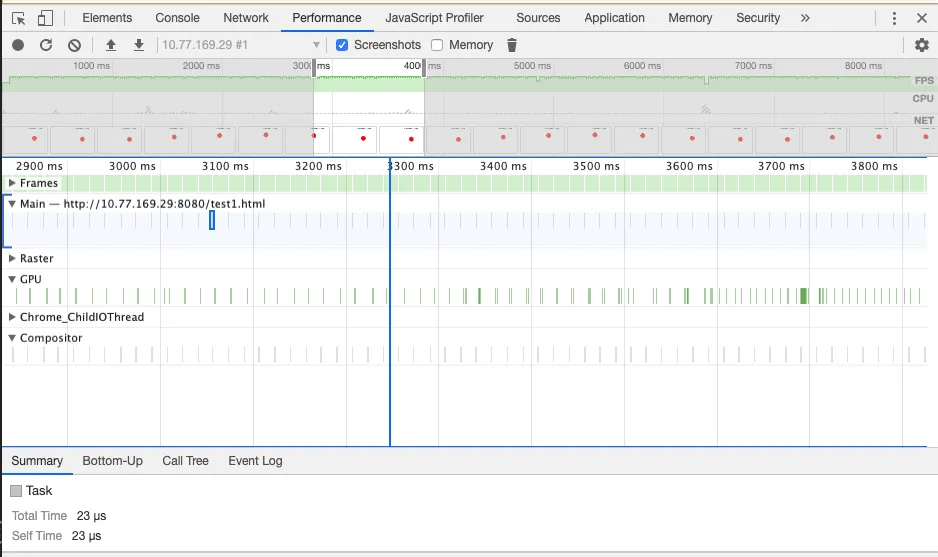Click the clear recording icon
The image size is (938, 557).
point(74,45)
